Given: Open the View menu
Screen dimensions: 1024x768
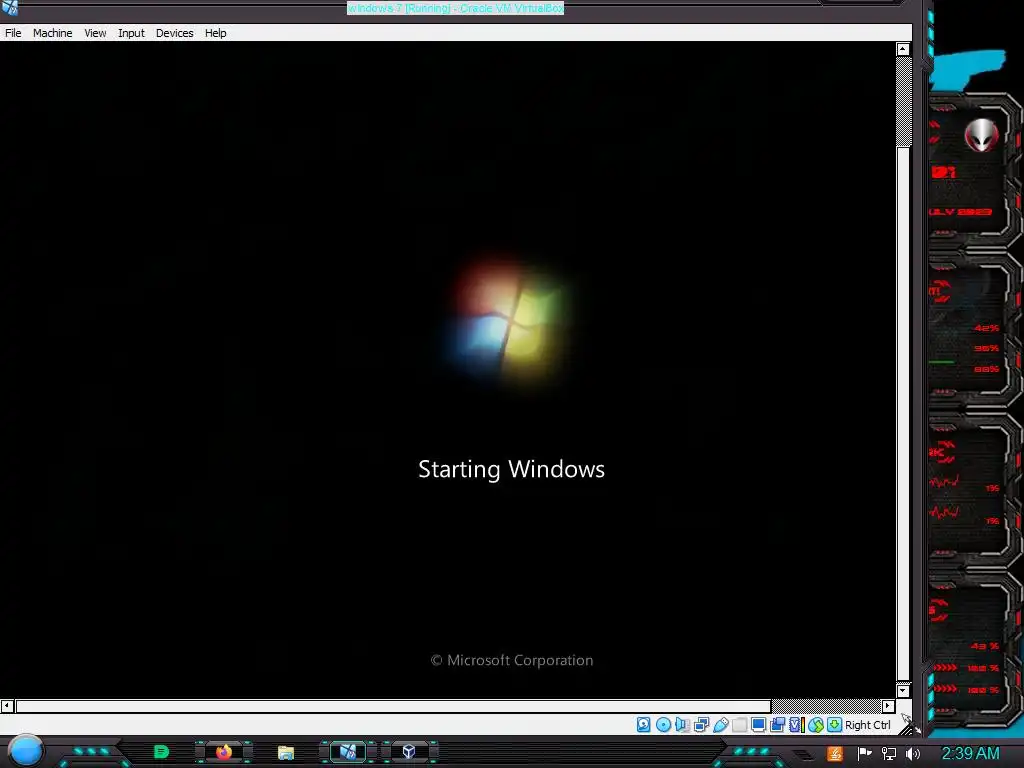Looking at the screenshot, I should 95,33.
